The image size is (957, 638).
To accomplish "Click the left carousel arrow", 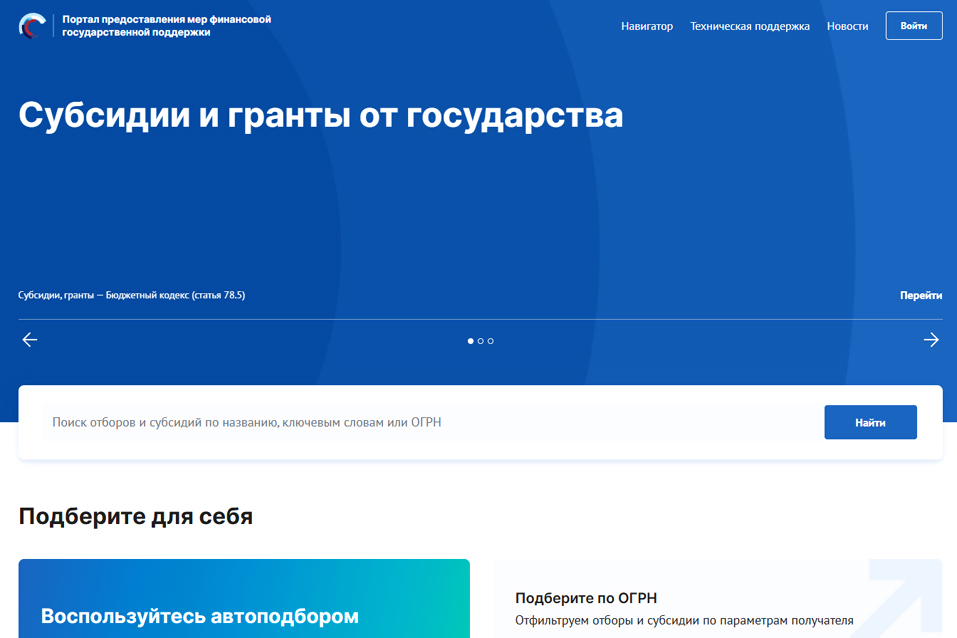I will pyautogui.click(x=29, y=339).
